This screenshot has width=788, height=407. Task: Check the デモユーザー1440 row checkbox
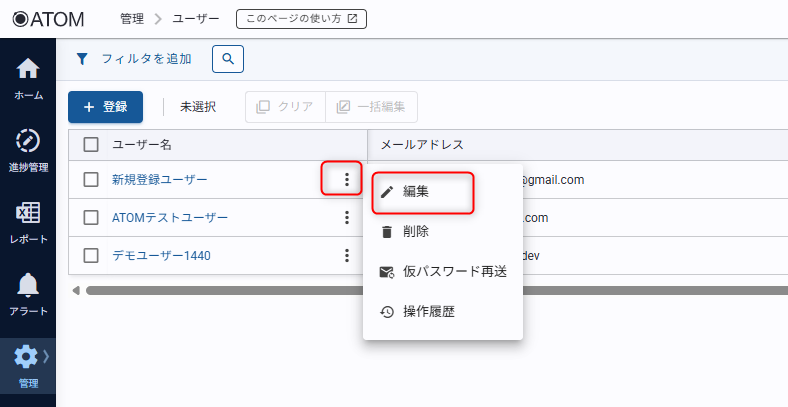(x=91, y=255)
